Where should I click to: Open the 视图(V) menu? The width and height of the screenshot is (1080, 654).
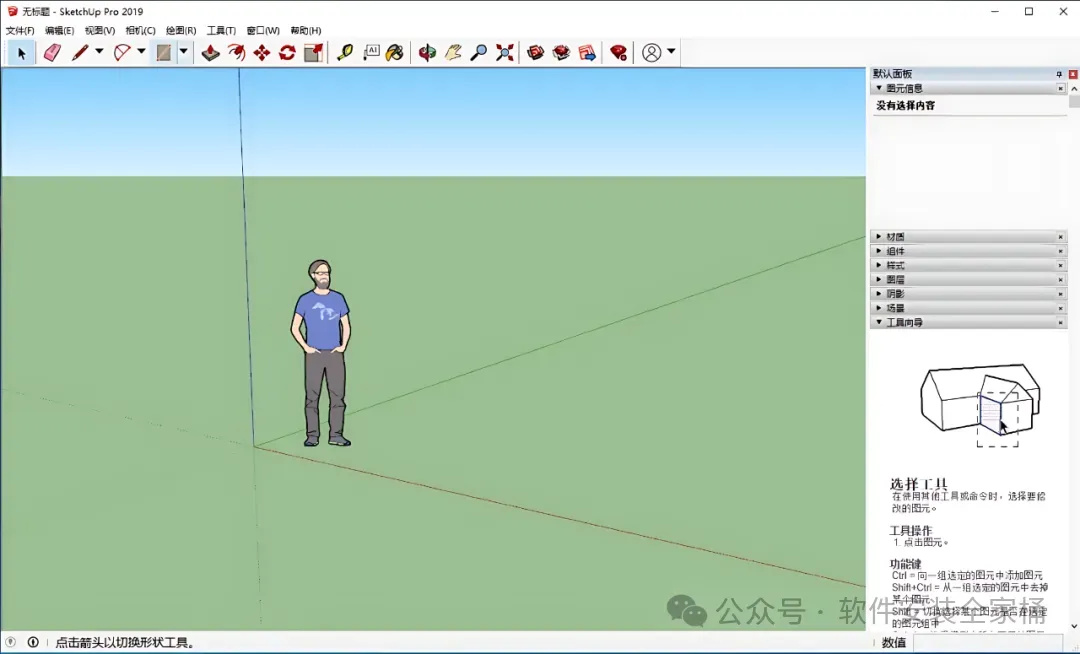click(100, 30)
